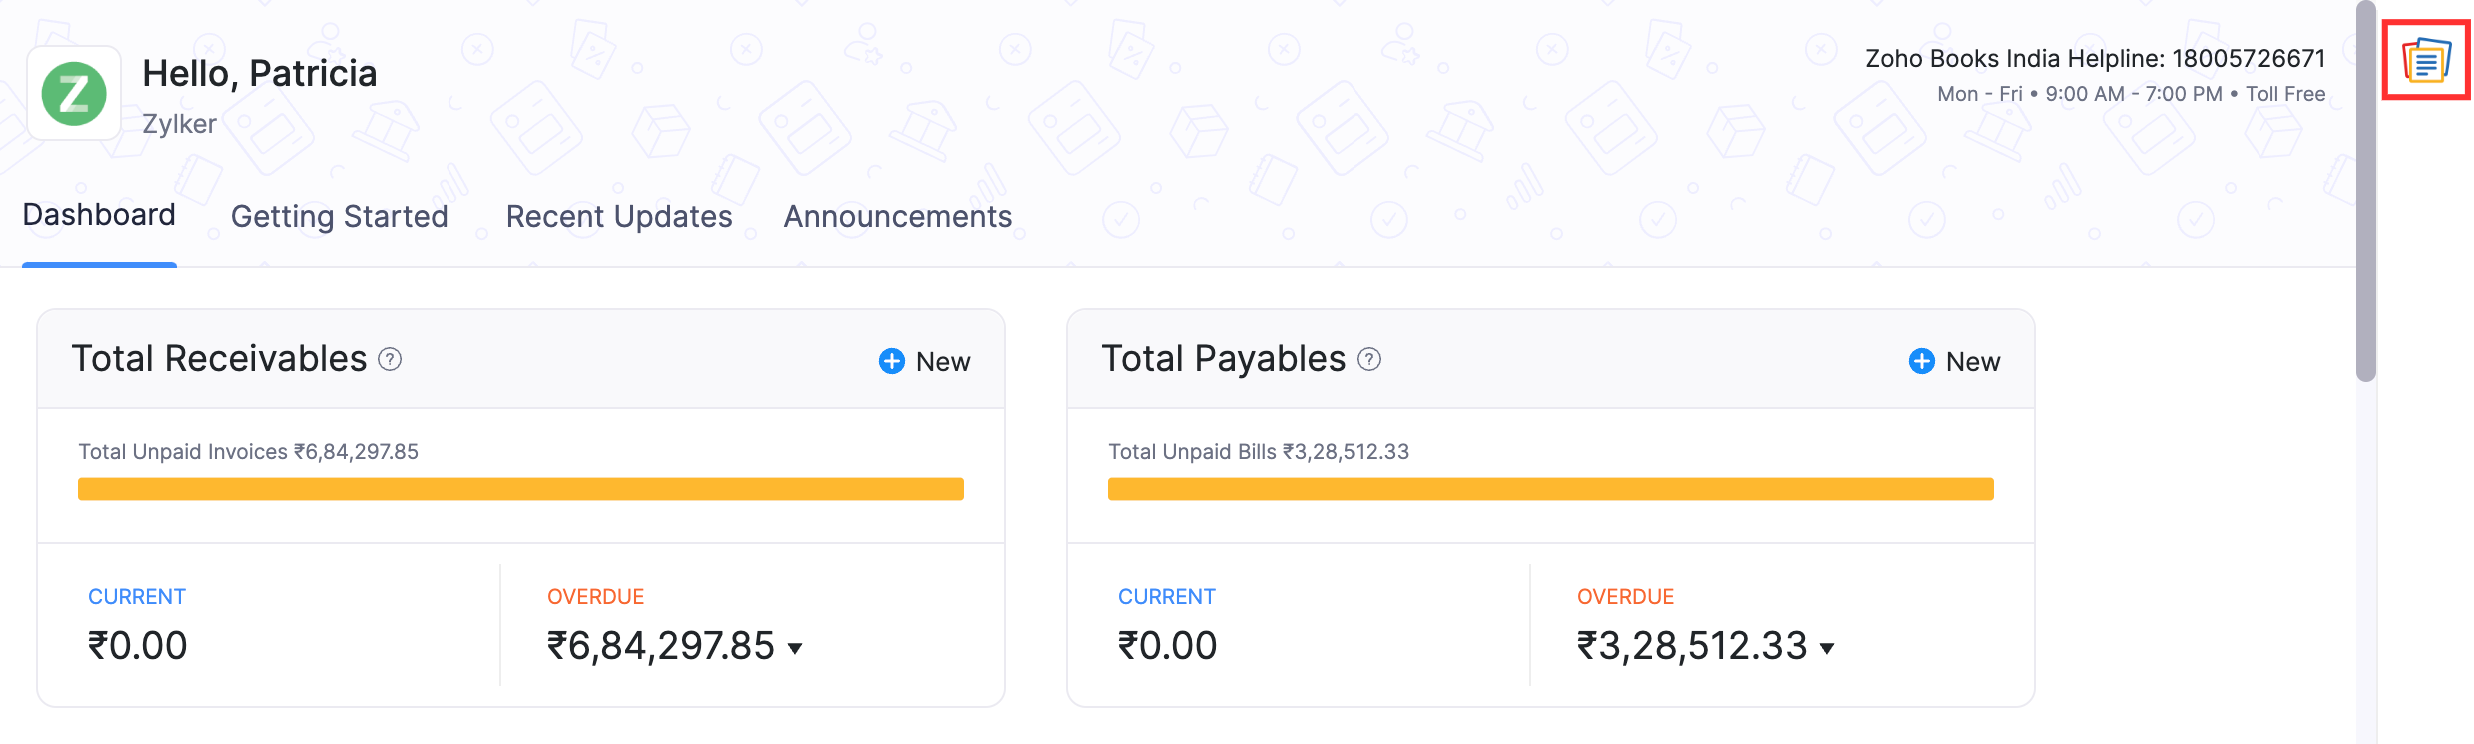View the Recent Updates tab
The height and width of the screenshot is (744, 2474).
(618, 216)
